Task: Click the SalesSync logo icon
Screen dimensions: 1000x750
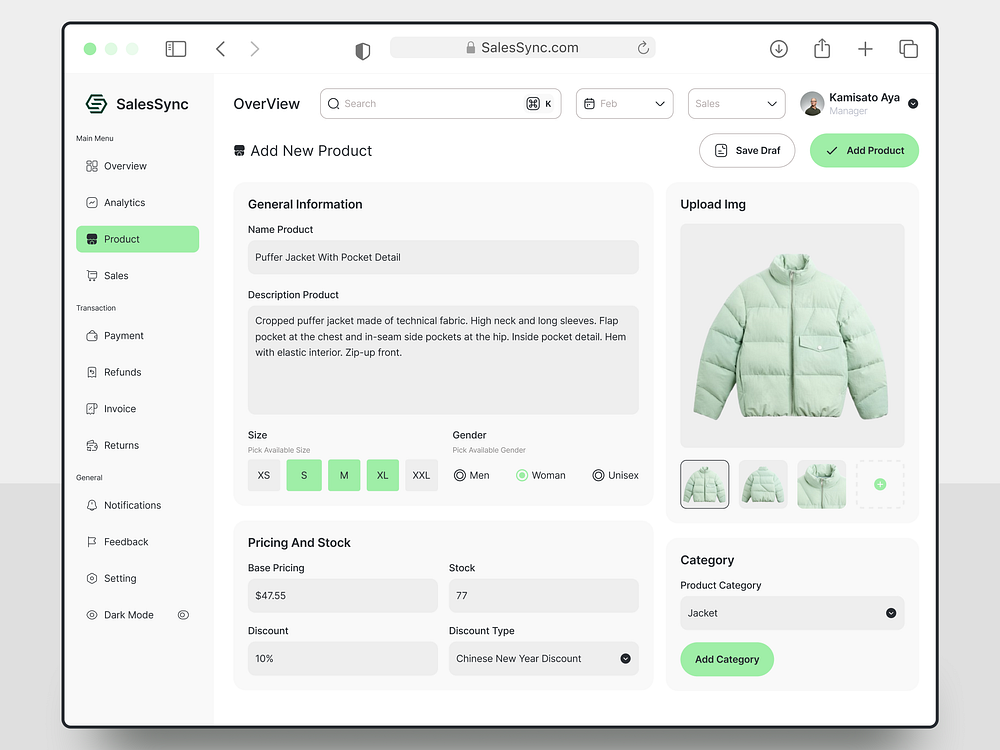Action: (x=96, y=103)
